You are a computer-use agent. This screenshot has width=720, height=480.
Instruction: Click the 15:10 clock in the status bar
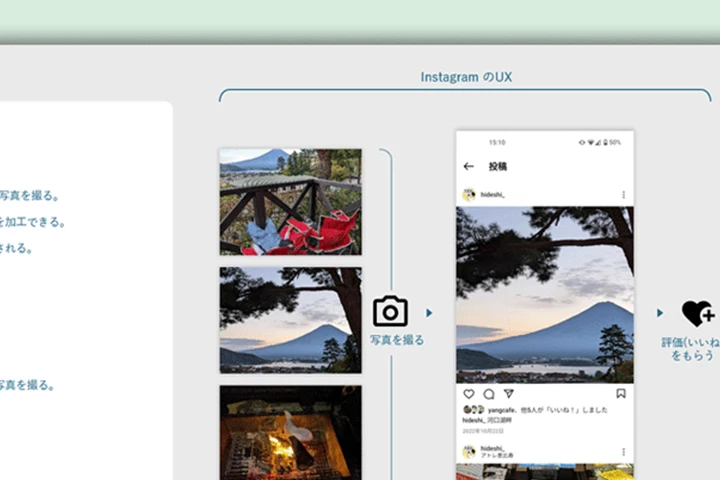[x=497, y=142]
